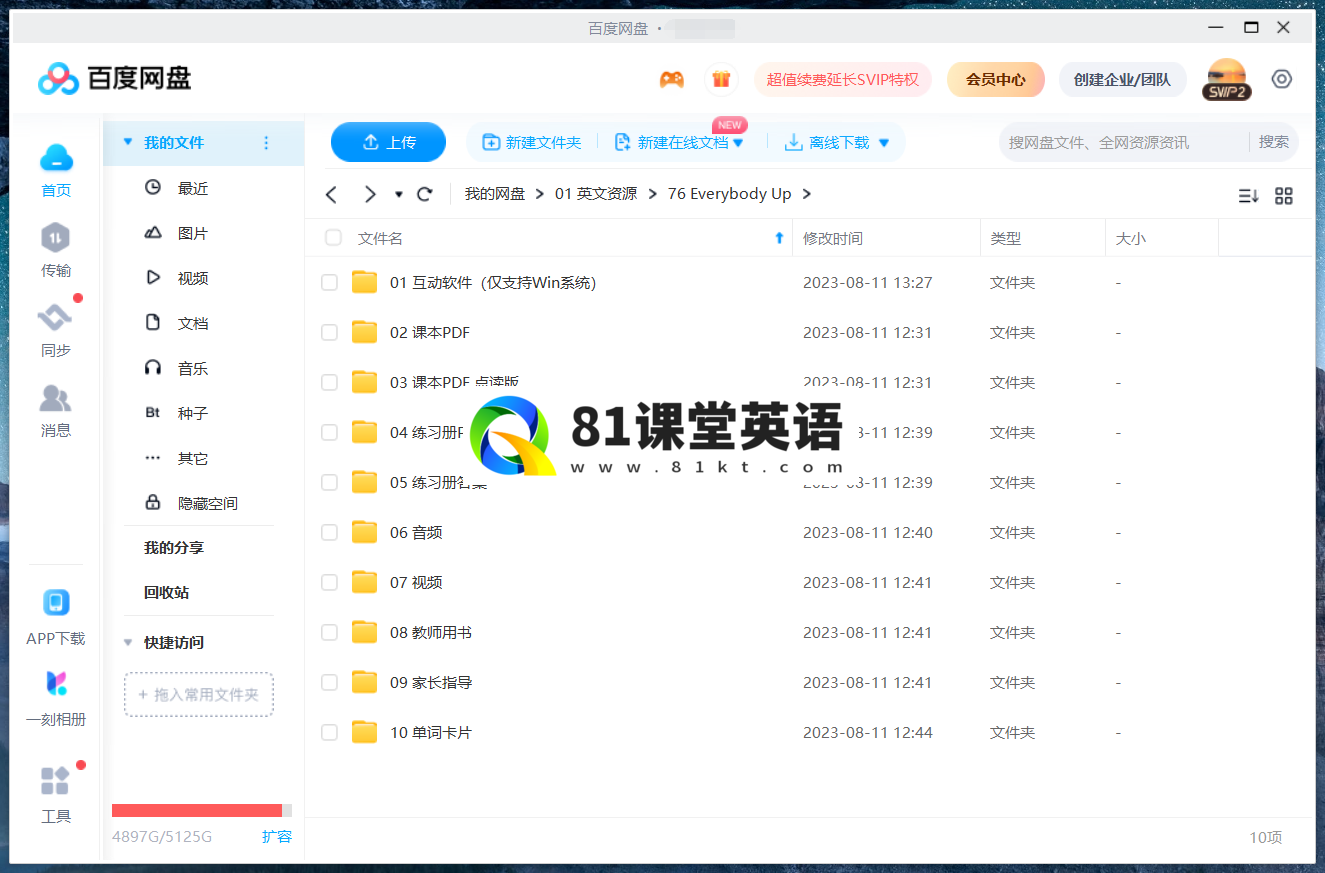Check the box for 06 音频 folder
This screenshot has height=873, width=1325.
tap(329, 533)
